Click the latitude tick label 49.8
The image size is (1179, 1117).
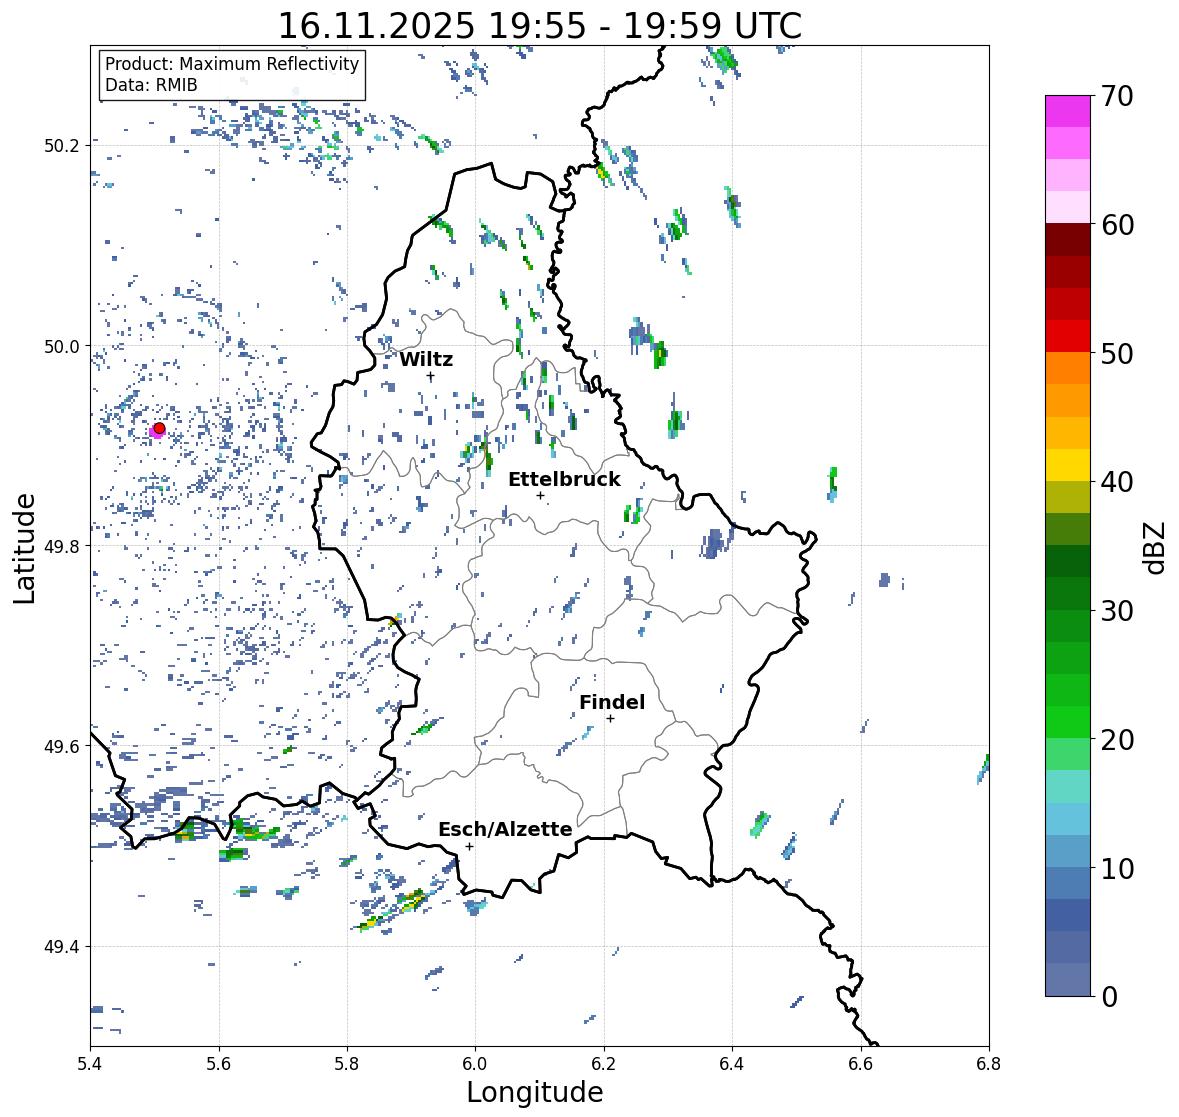pyautogui.click(x=62, y=546)
